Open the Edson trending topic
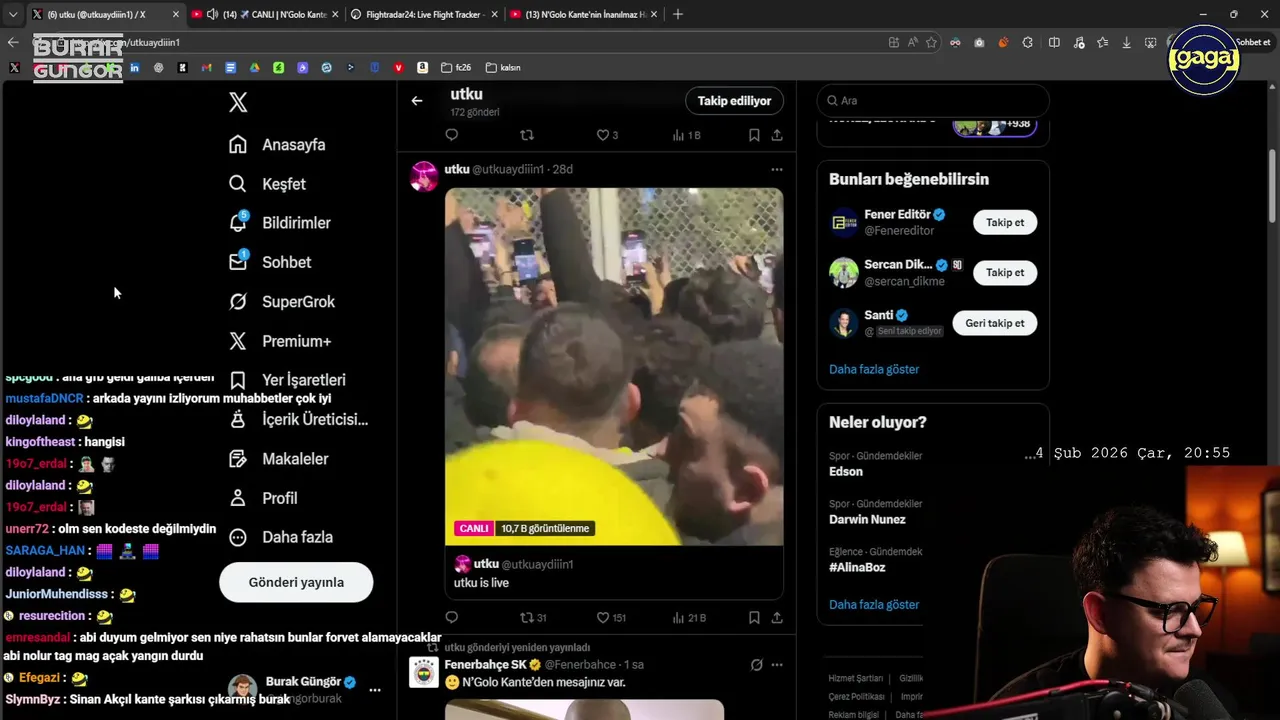The height and width of the screenshot is (720, 1280). coord(846,472)
